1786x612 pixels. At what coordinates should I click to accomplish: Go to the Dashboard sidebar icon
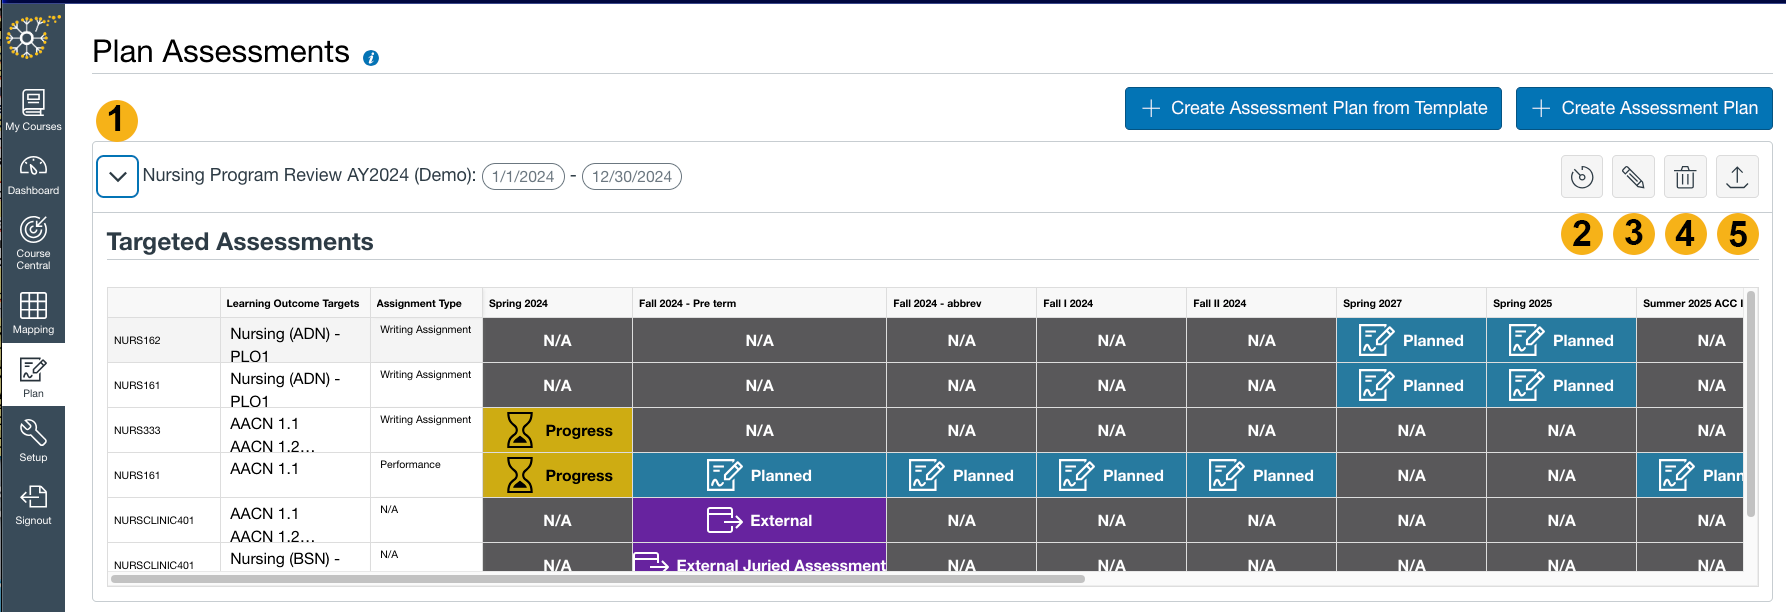click(x=33, y=175)
